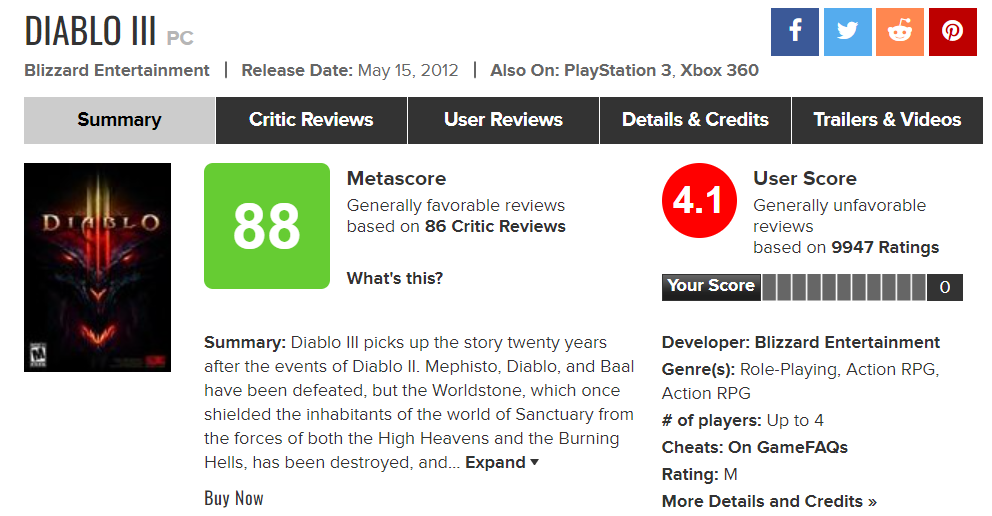Click the Twitter share icon
992x516 pixels.
pos(848,31)
